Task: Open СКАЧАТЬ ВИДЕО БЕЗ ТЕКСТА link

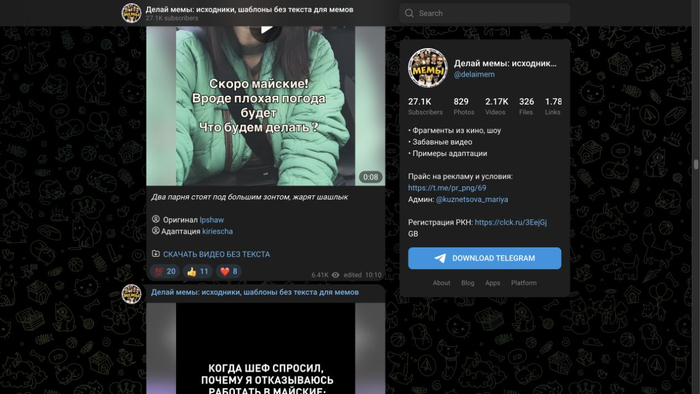Action: pyautogui.click(x=217, y=254)
